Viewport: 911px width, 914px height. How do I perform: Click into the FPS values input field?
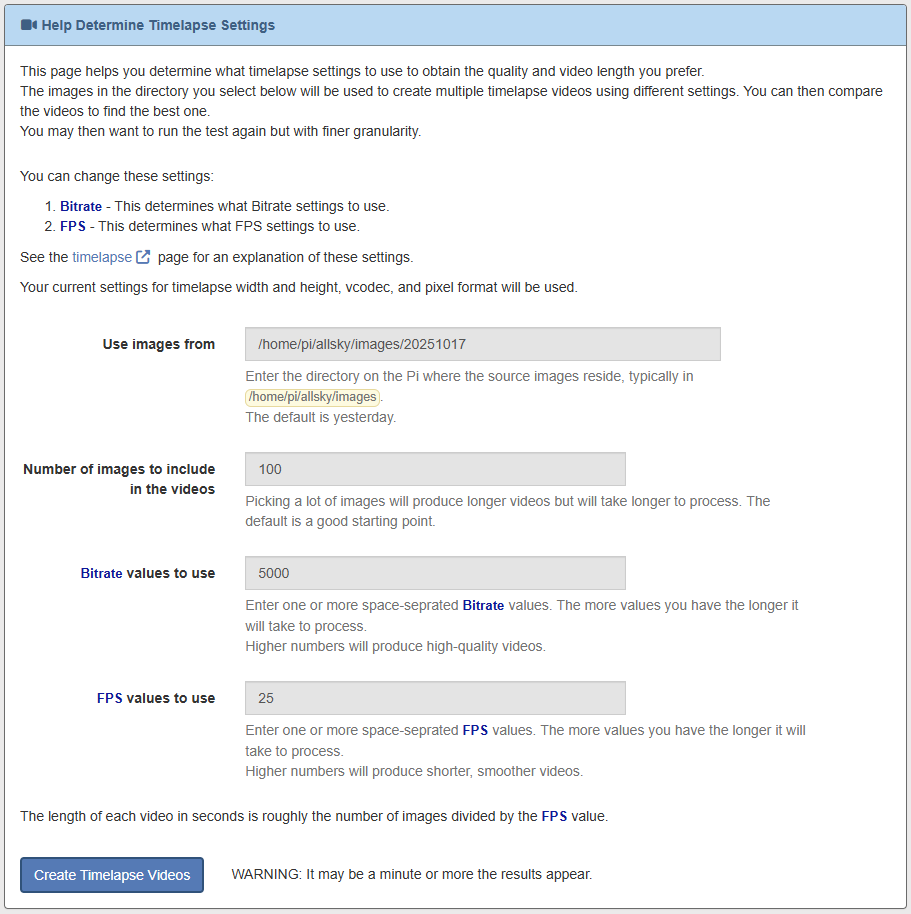coord(435,698)
